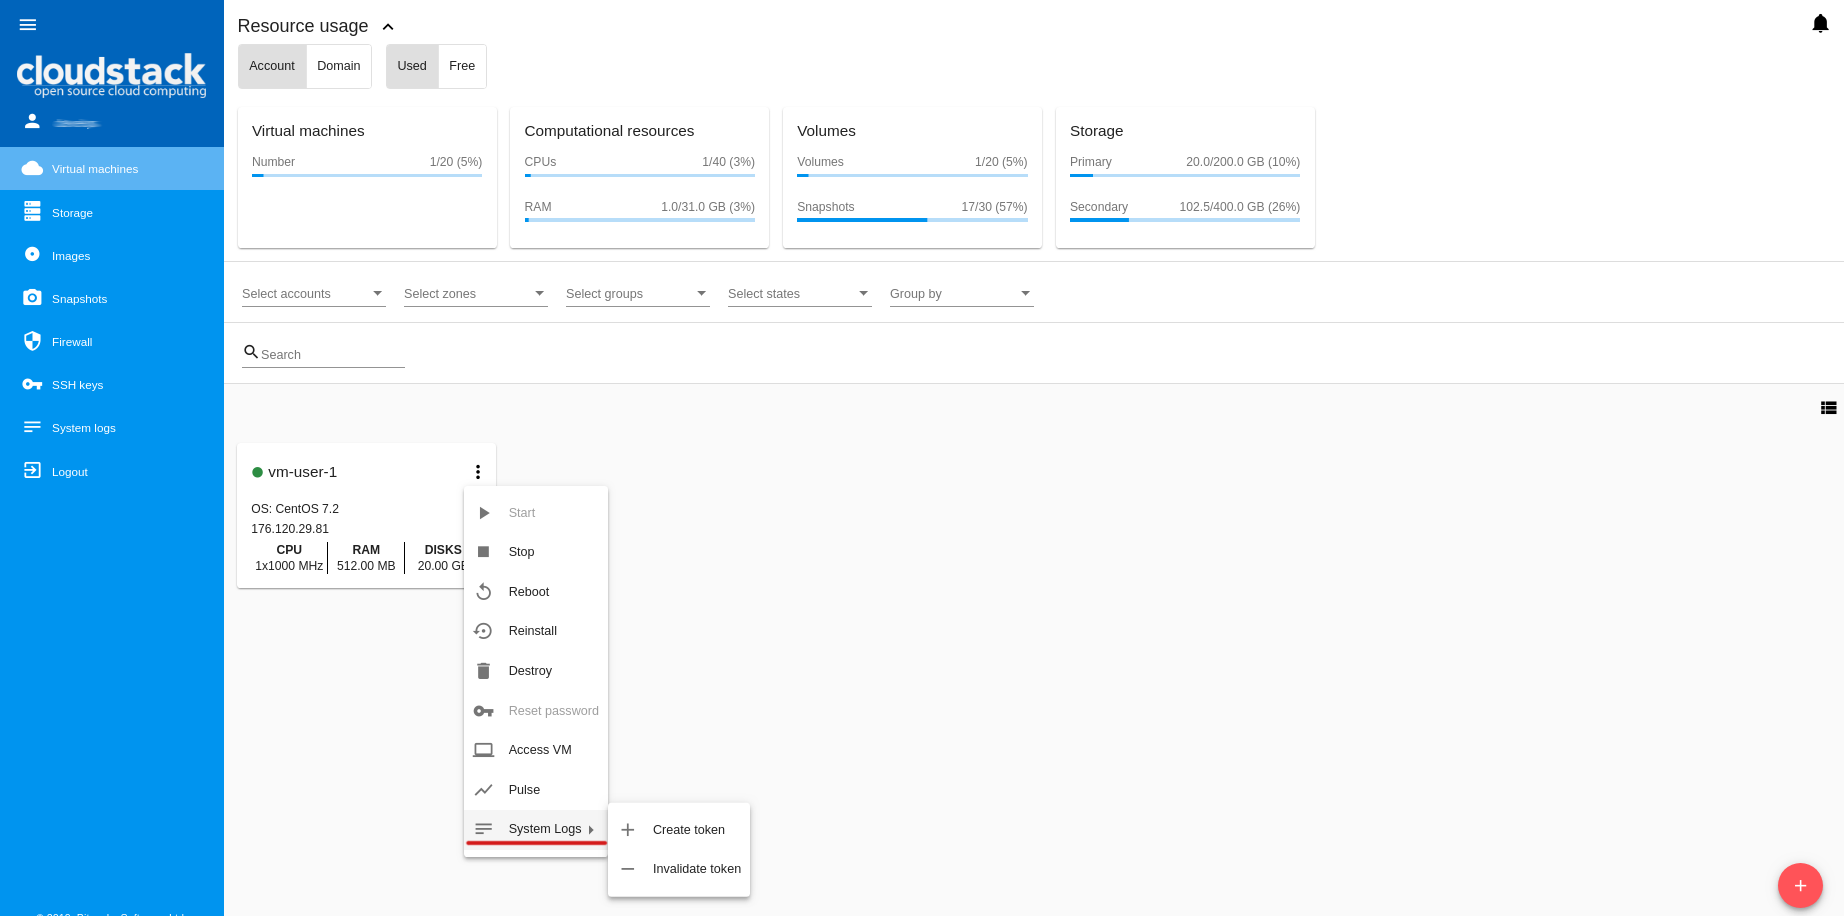The width and height of the screenshot is (1844, 916).
Task: Show Used resources
Action: click(412, 66)
